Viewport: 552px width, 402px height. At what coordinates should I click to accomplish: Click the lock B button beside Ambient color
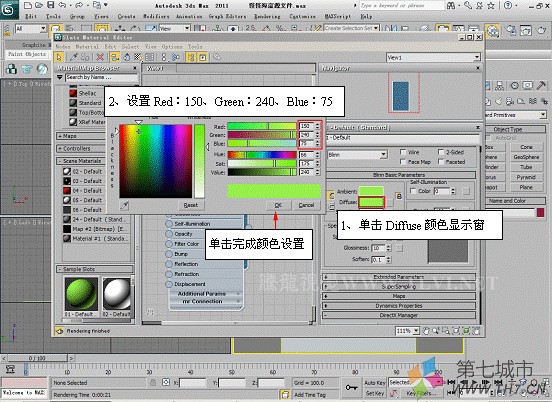[x=399, y=196]
